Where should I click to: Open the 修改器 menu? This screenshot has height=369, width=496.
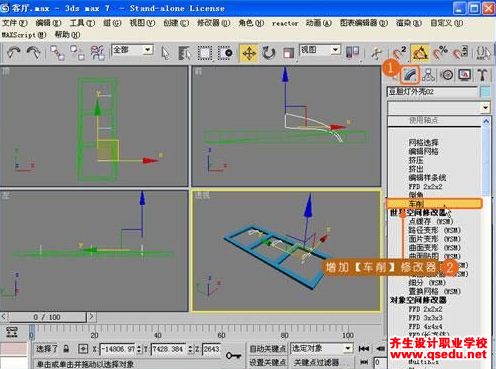pyautogui.click(x=213, y=23)
